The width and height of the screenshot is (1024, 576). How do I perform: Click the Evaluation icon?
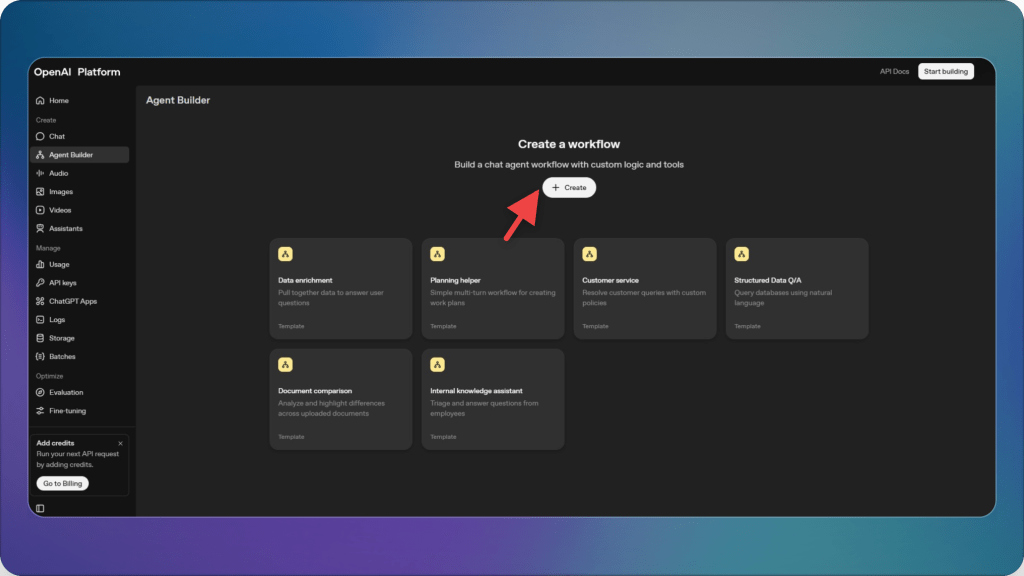[x=40, y=392]
